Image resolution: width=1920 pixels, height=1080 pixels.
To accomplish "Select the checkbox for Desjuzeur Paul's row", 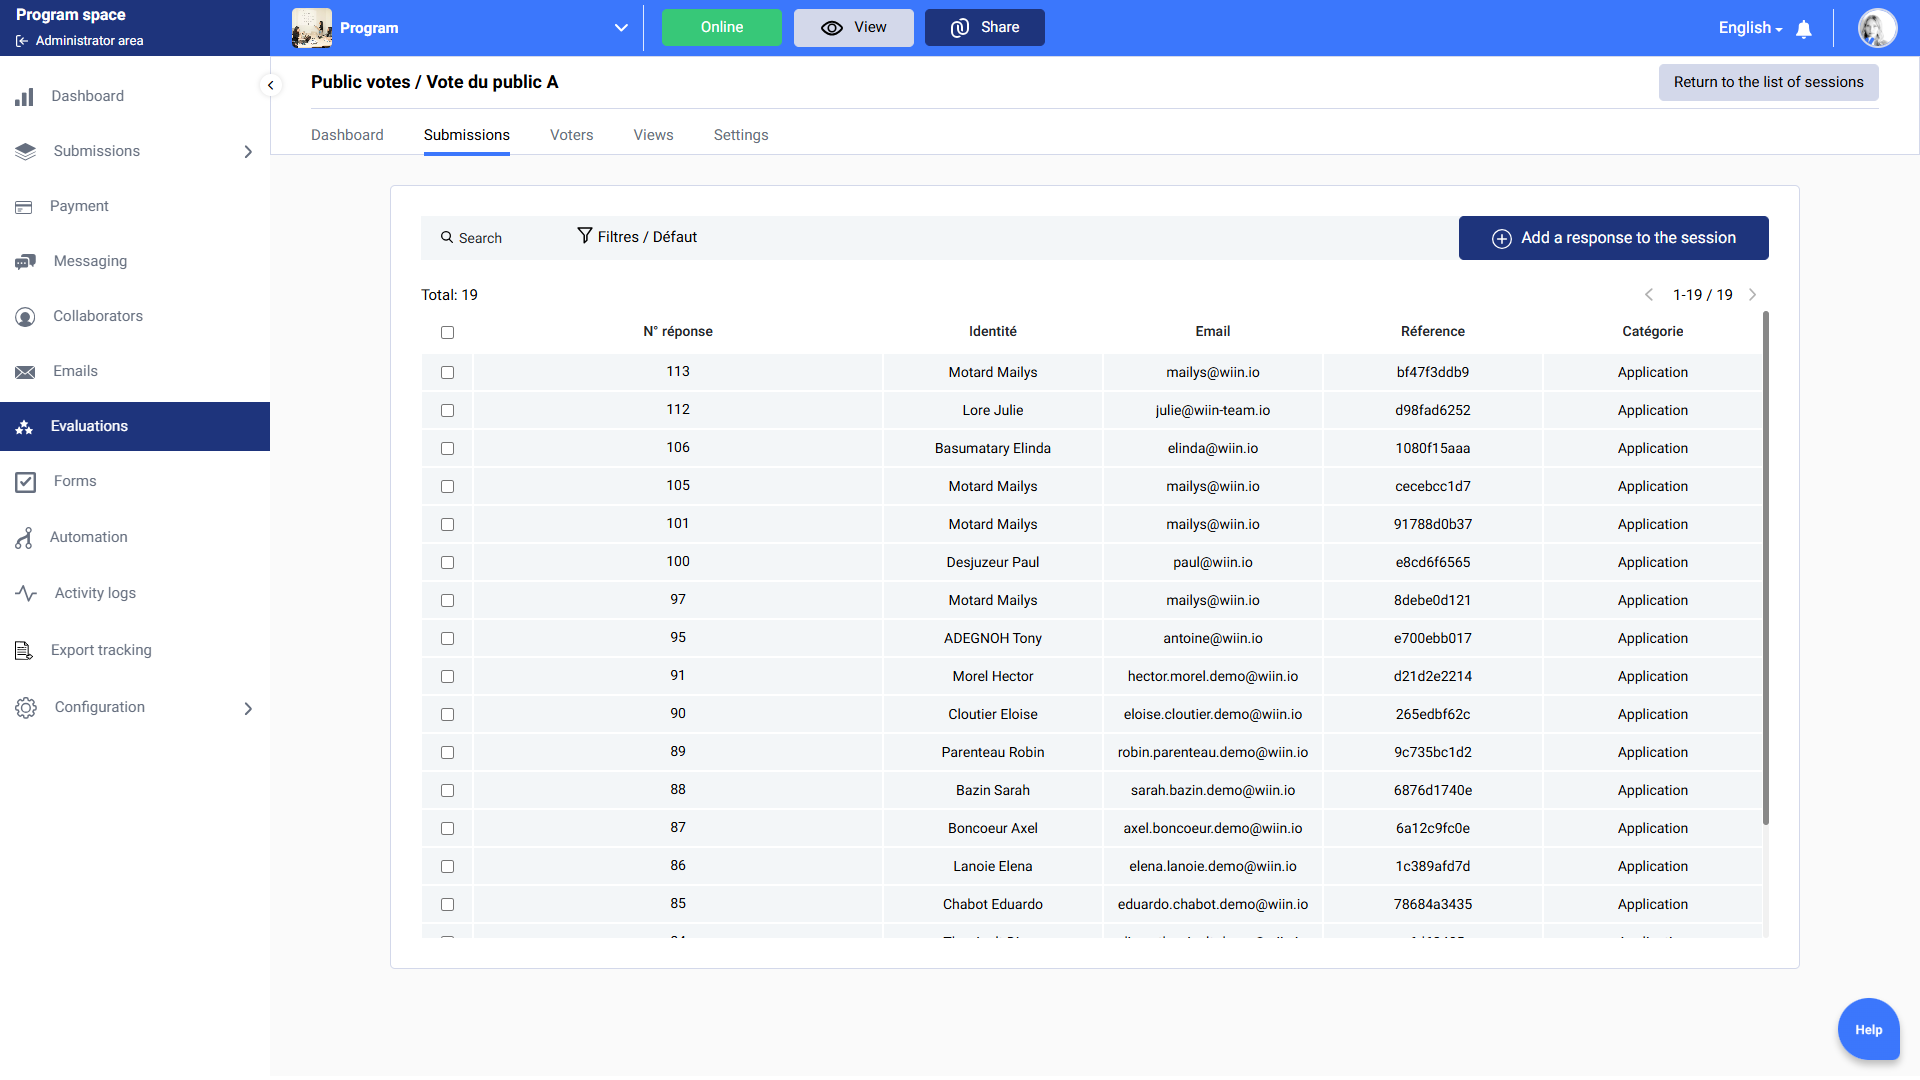I will click(x=447, y=562).
